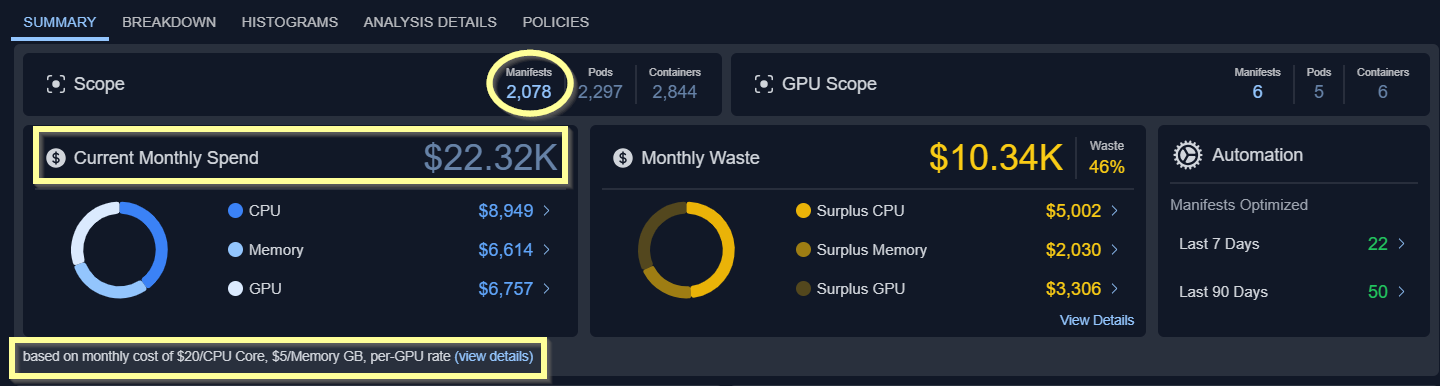Click the Manifests Optimized label
Image resolution: width=1440 pixels, height=386 pixels.
click(x=1239, y=205)
